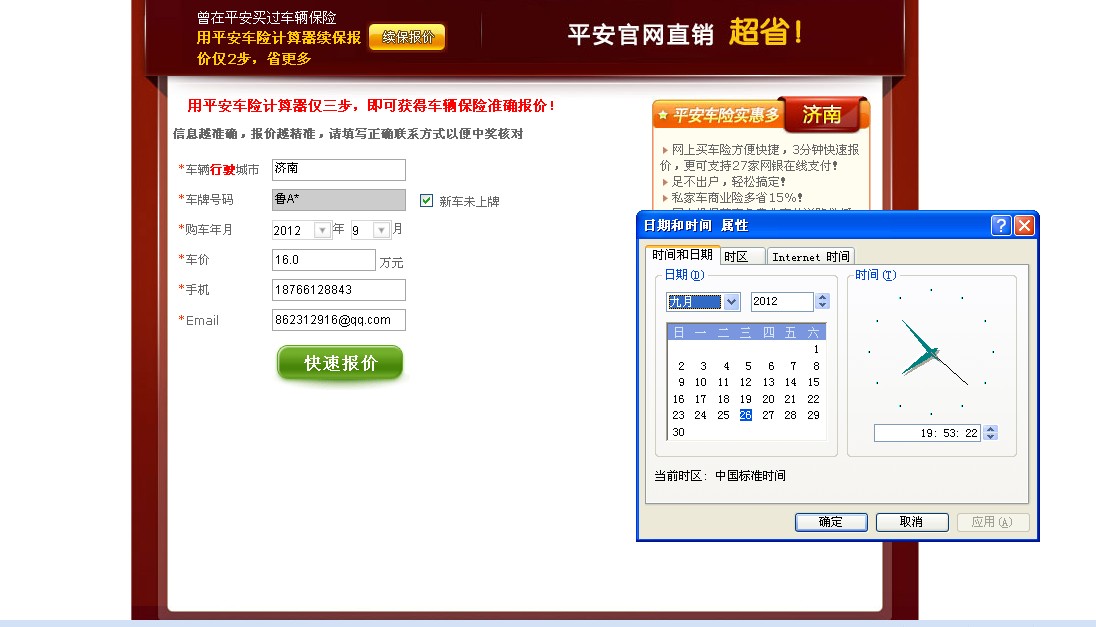Switch to the 时区 tab

pos(741,256)
